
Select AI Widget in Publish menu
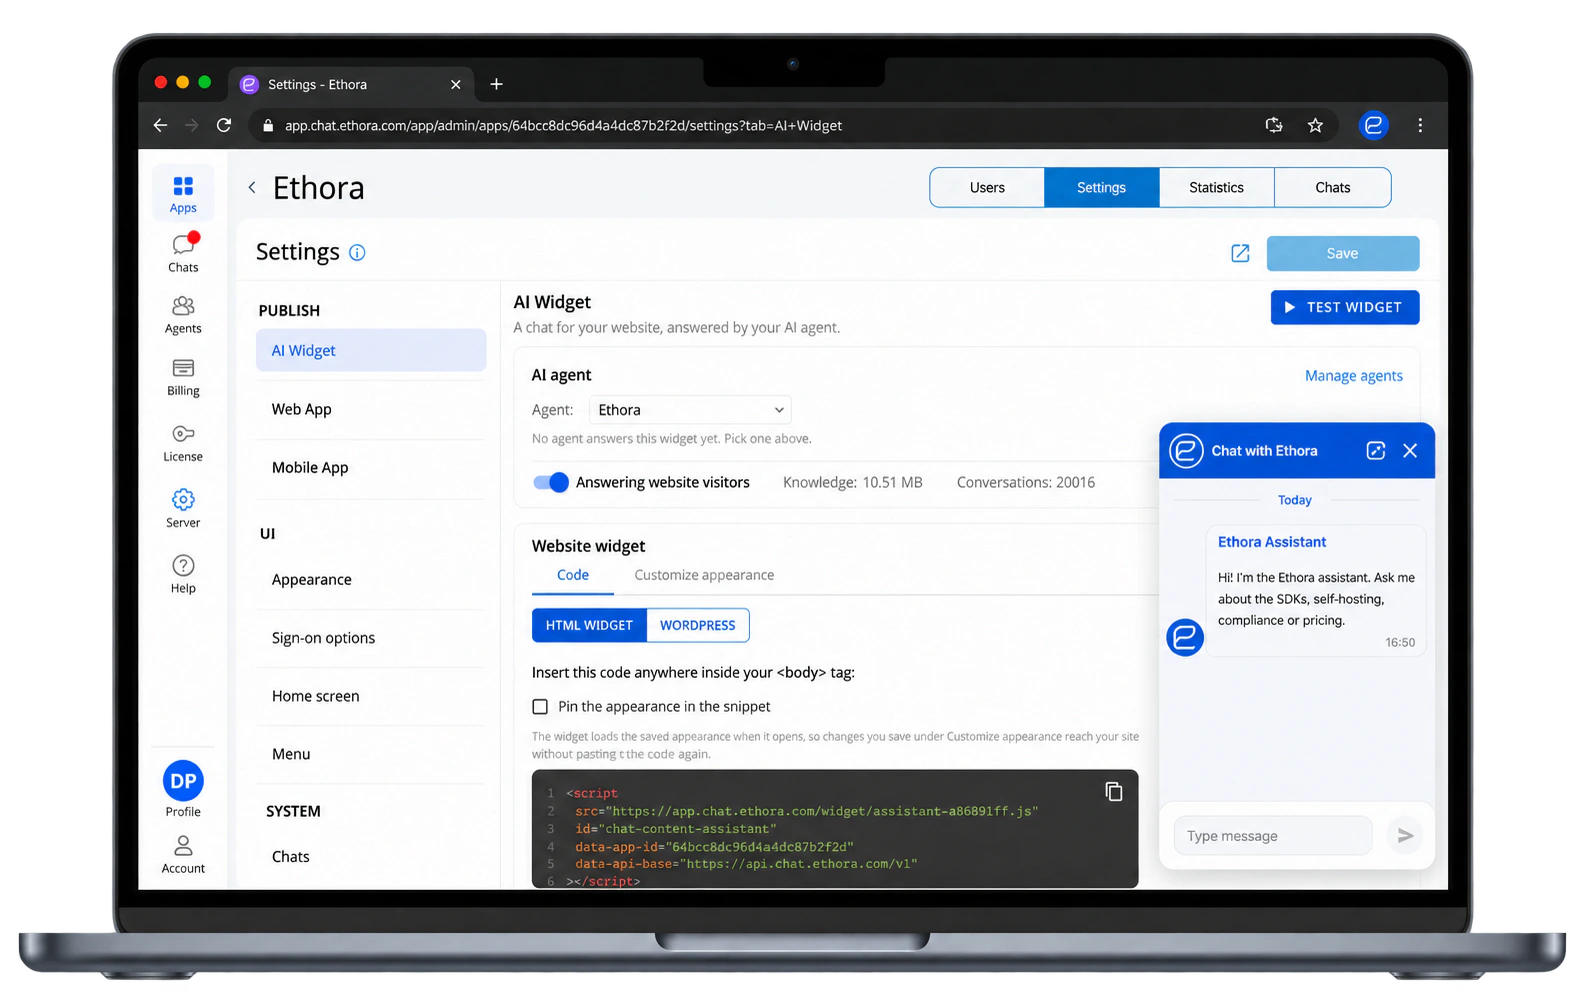point(371,350)
